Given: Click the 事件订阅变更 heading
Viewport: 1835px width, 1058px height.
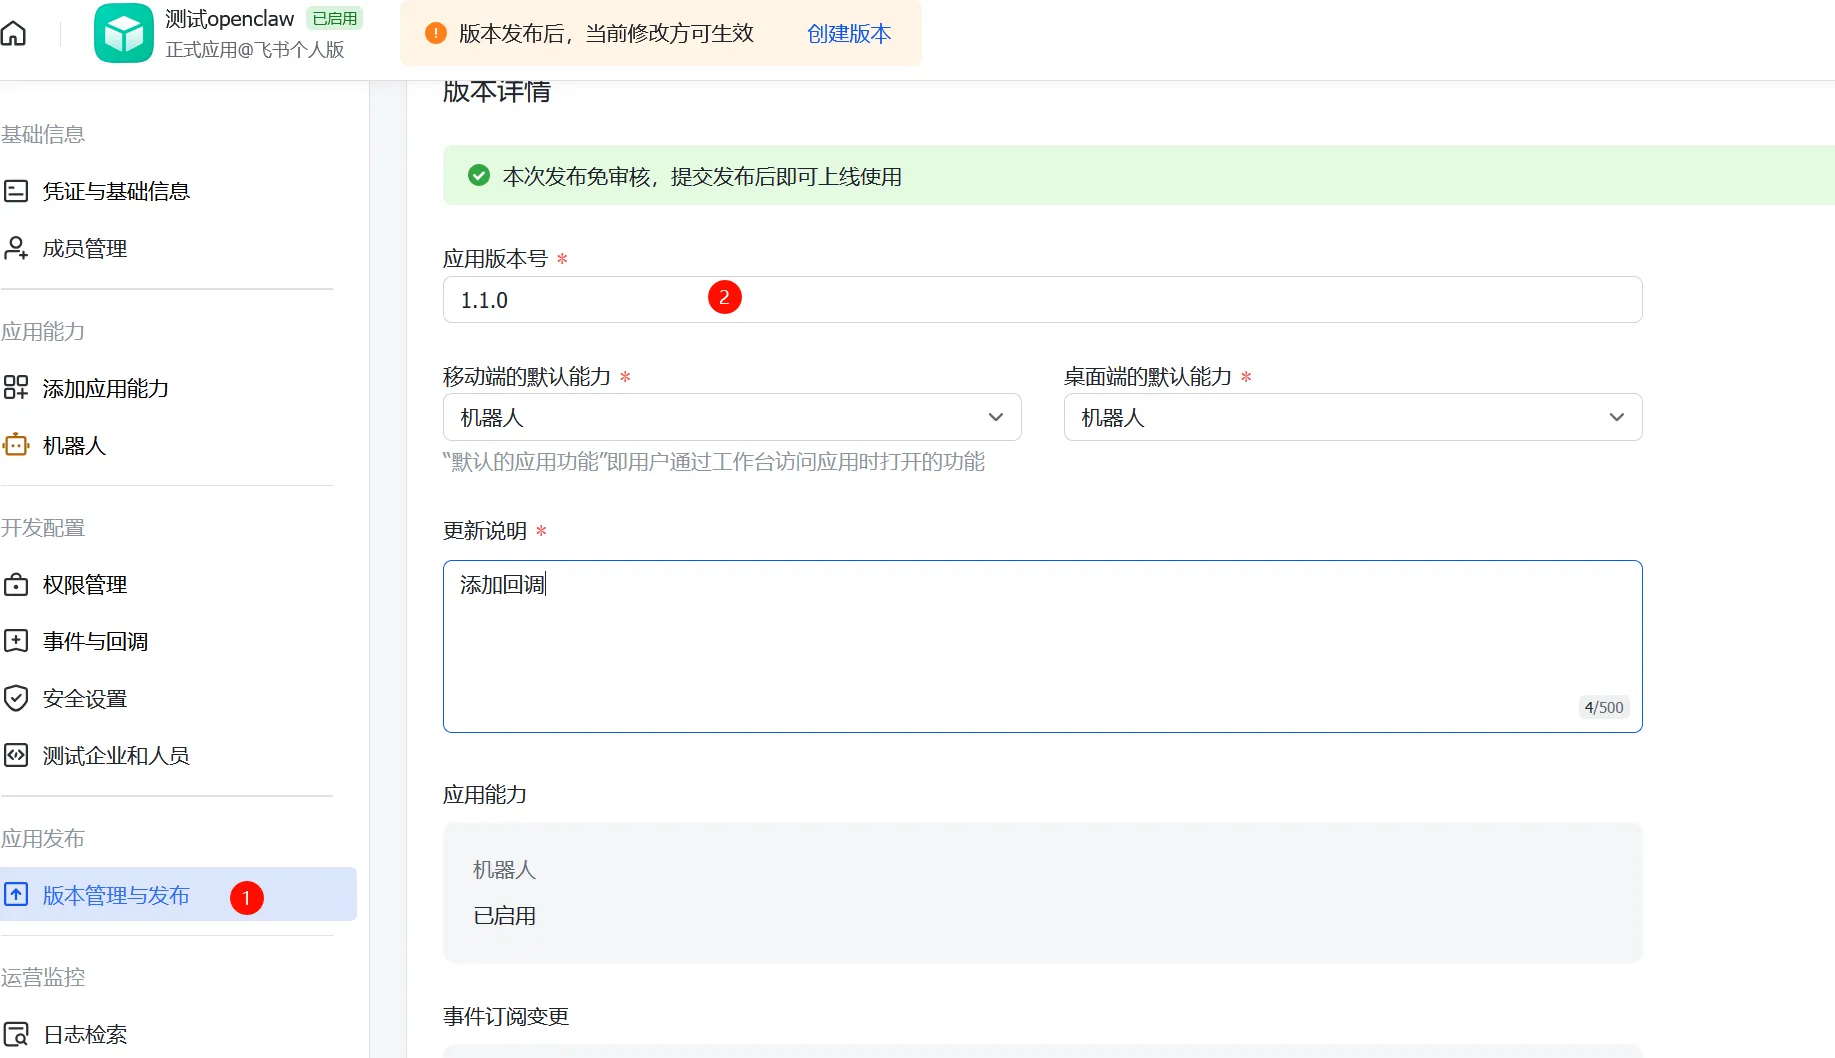Looking at the screenshot, I should [x=506, y=1016].
